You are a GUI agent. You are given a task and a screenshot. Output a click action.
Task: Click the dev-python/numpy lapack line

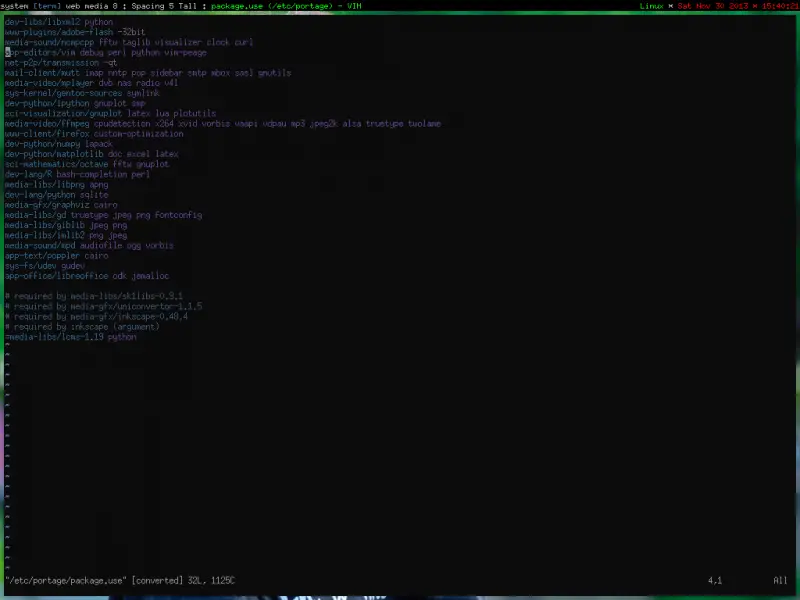point(59,144)
